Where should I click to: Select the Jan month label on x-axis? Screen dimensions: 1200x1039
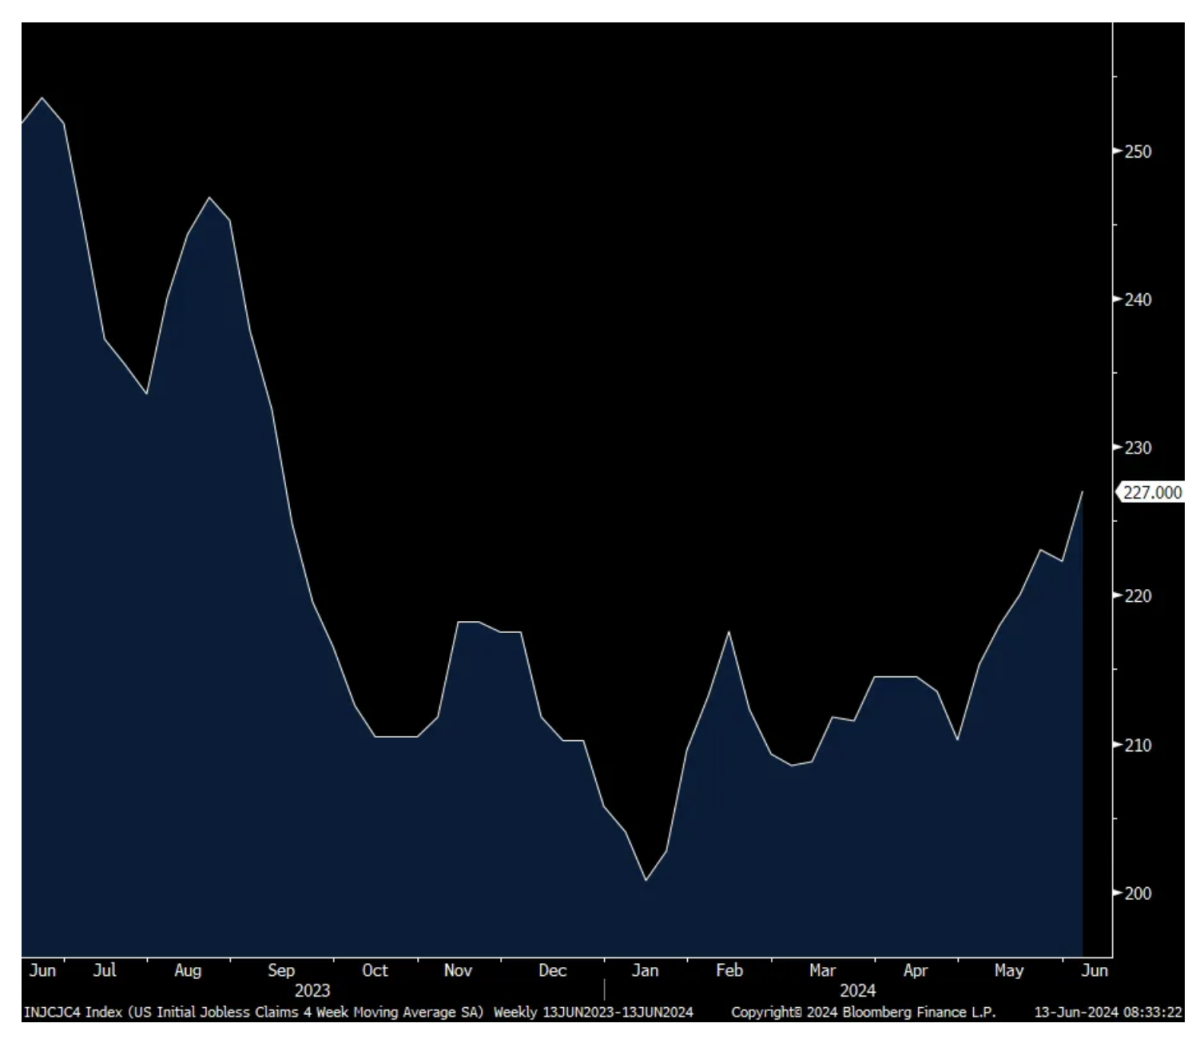[645, 970]
